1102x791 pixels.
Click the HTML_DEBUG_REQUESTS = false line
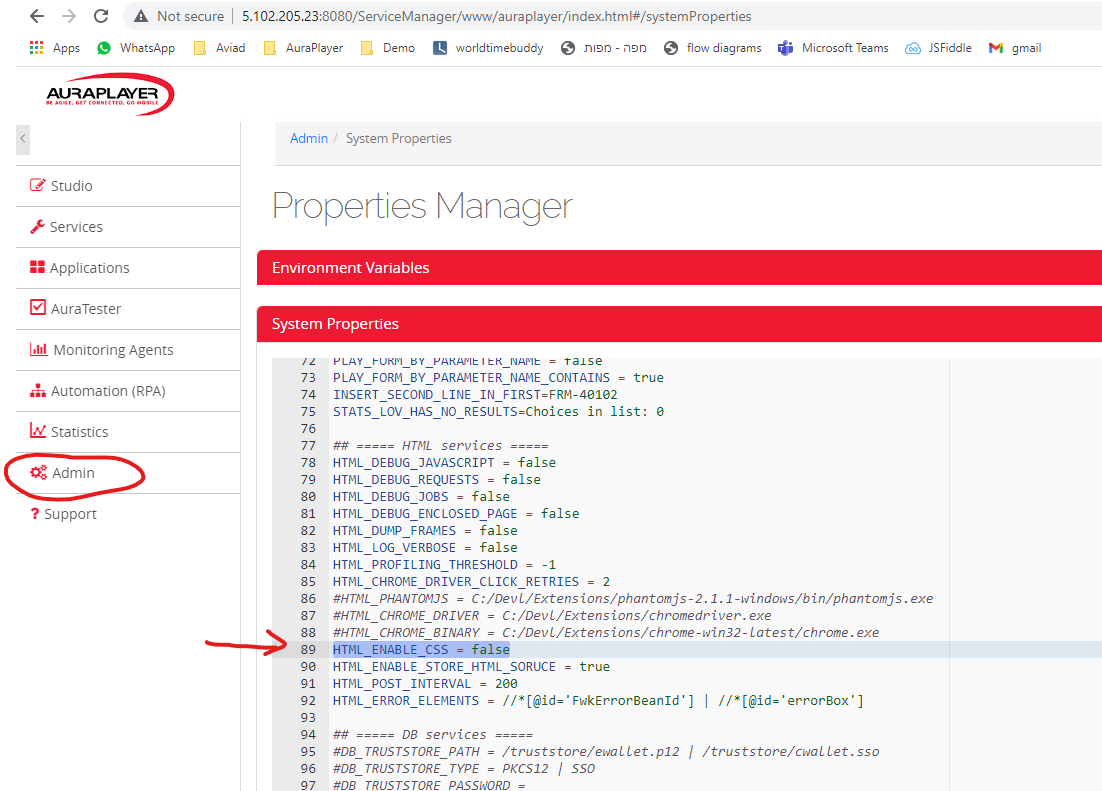click(436, 480)
